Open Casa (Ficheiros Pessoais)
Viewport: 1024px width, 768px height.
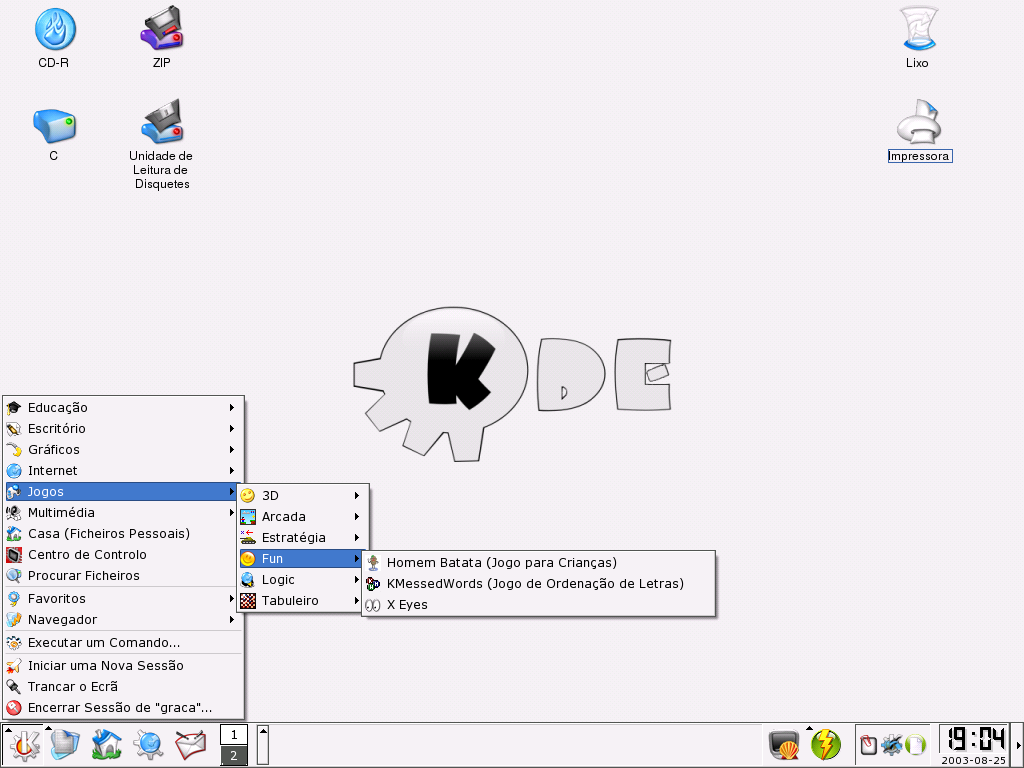(x=122, y=534)
